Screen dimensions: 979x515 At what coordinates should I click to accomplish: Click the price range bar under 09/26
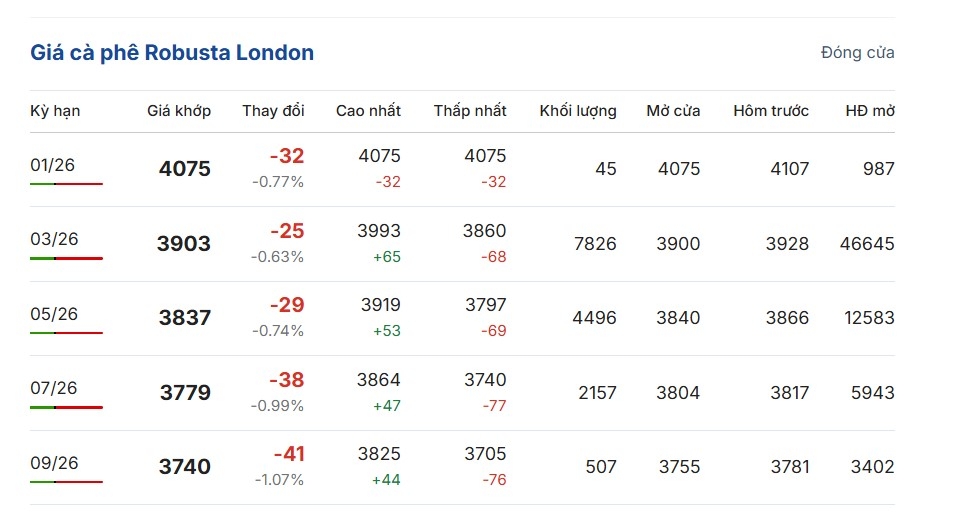click(x=66, y=482)
